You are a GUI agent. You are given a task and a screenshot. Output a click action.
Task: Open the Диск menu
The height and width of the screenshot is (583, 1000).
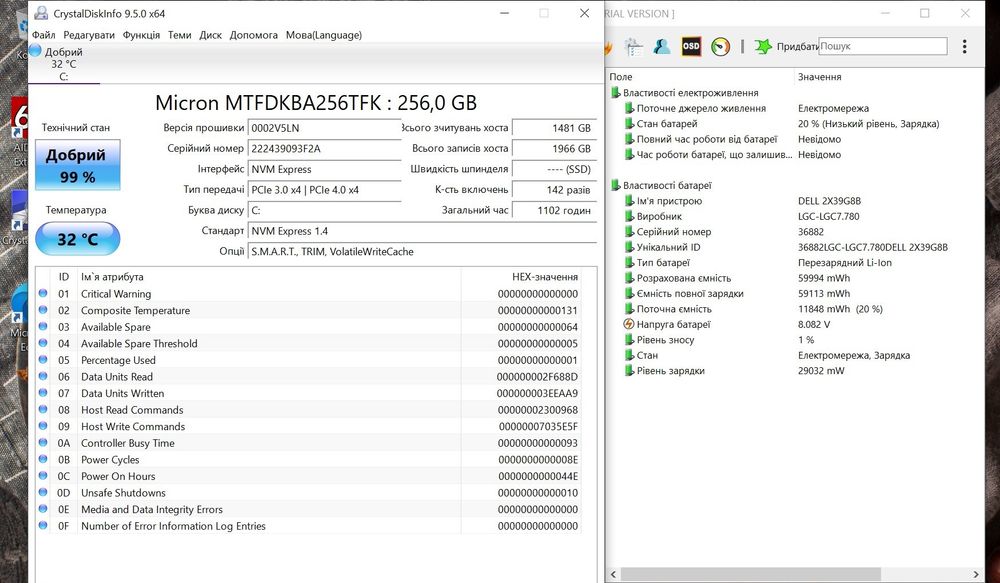(x=210, y=35)
